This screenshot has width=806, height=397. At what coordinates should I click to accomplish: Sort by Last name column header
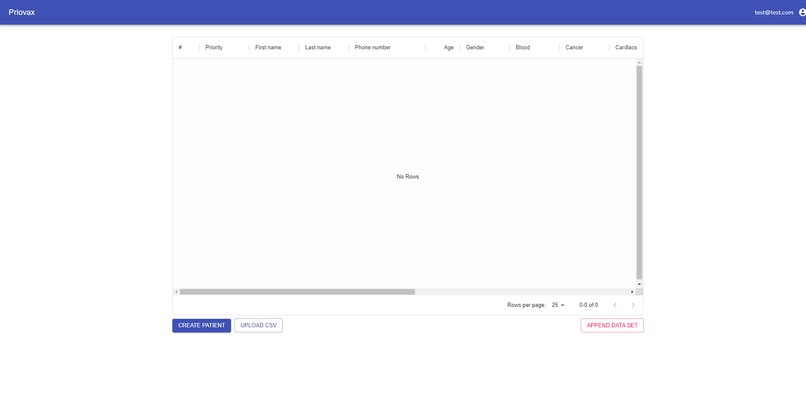(x=318, y=47)
